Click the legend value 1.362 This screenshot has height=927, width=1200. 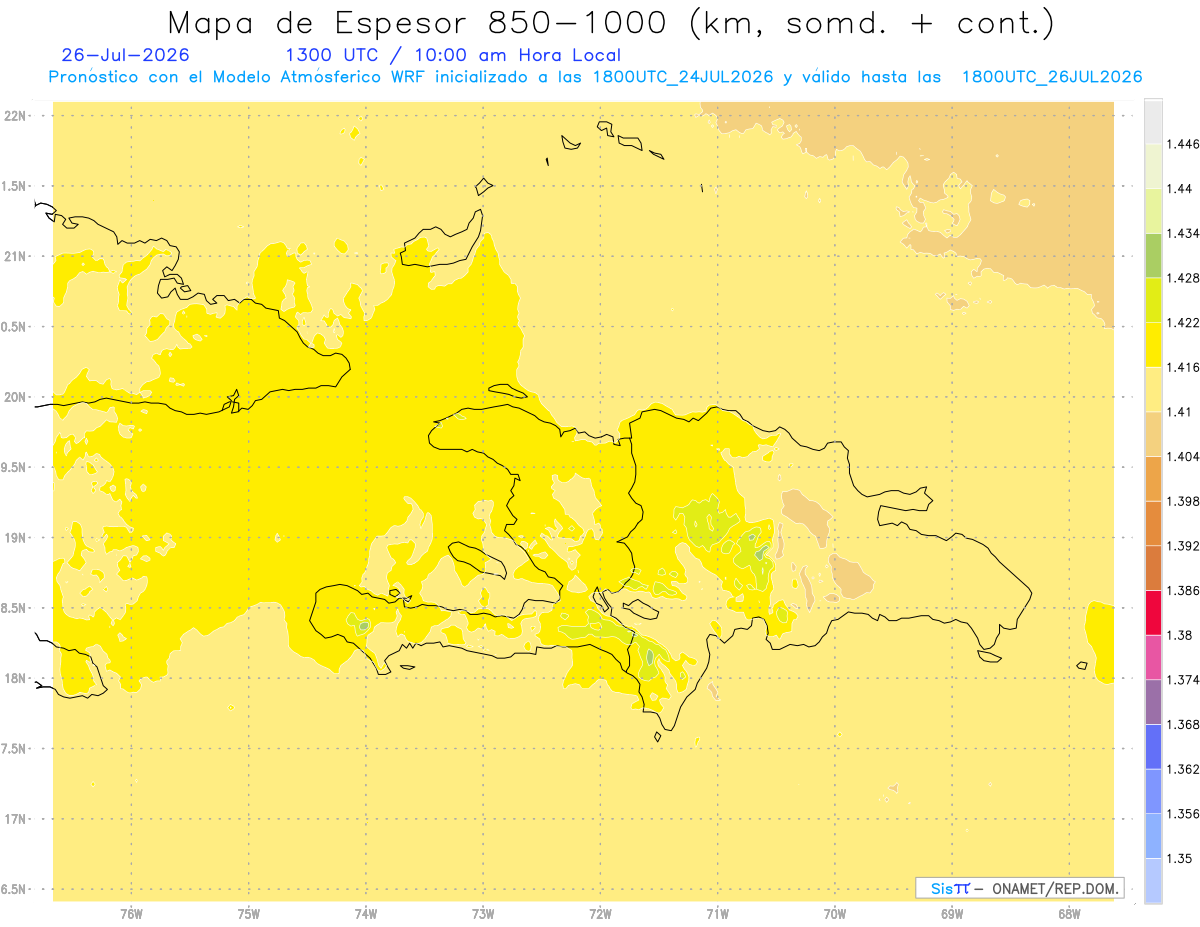1183,769
